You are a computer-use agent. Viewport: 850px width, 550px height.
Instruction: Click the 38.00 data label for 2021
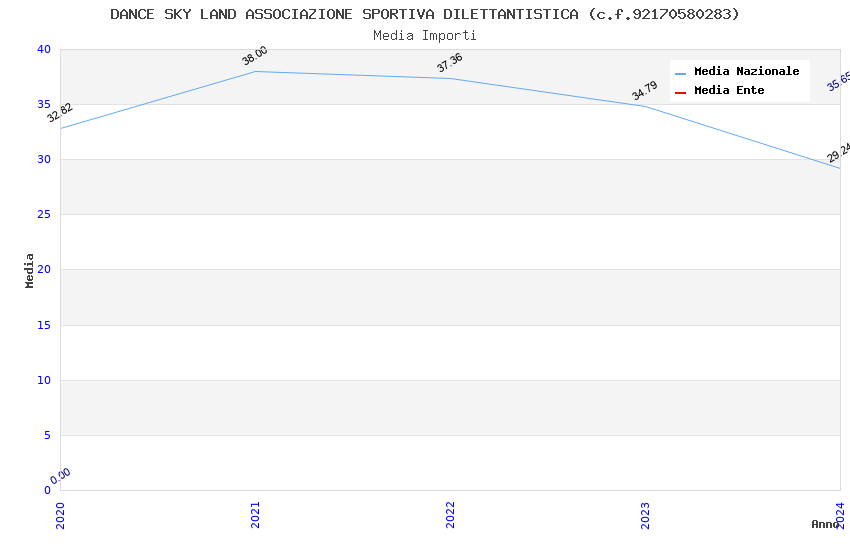pyautogui.click(x=255, y=56)
